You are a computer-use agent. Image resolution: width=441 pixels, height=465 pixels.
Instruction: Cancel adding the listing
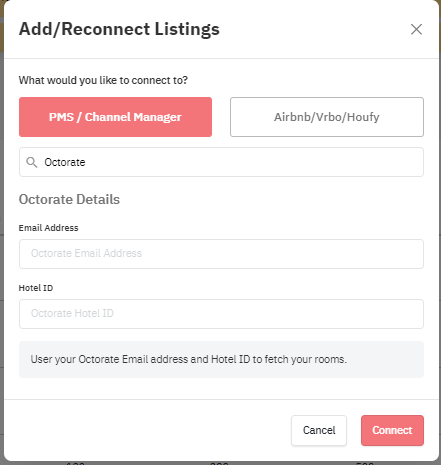319,430
